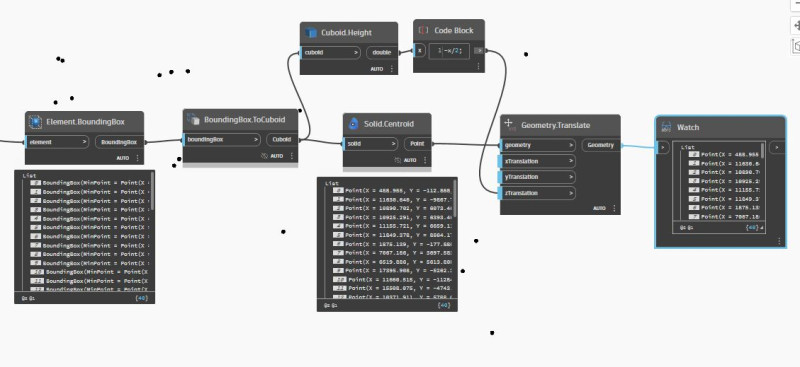Click the Solid.Centroid node icon
This screenshot has width=800, height=367.
(353, 124)
